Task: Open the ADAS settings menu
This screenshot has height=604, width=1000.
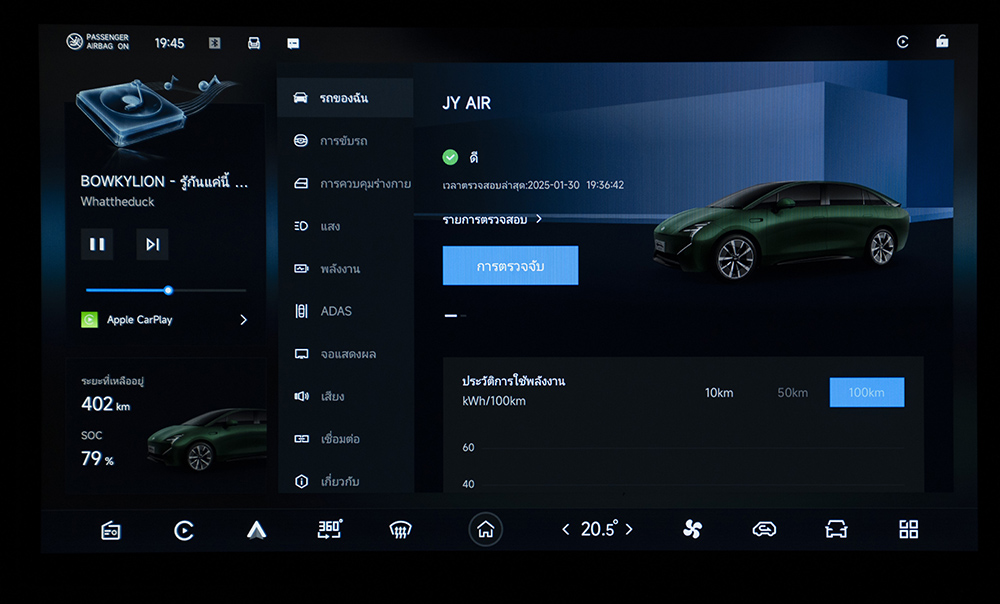Action: pos(336,311)
